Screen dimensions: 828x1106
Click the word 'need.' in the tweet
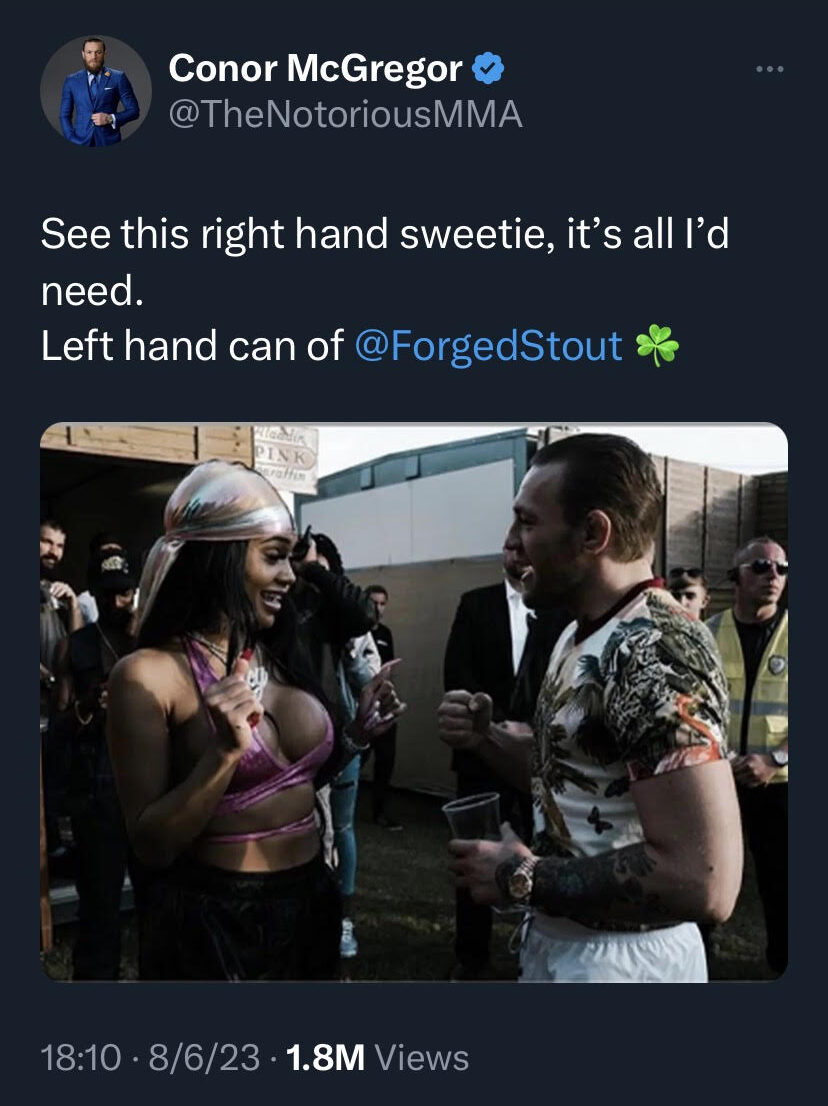point(92,290)
